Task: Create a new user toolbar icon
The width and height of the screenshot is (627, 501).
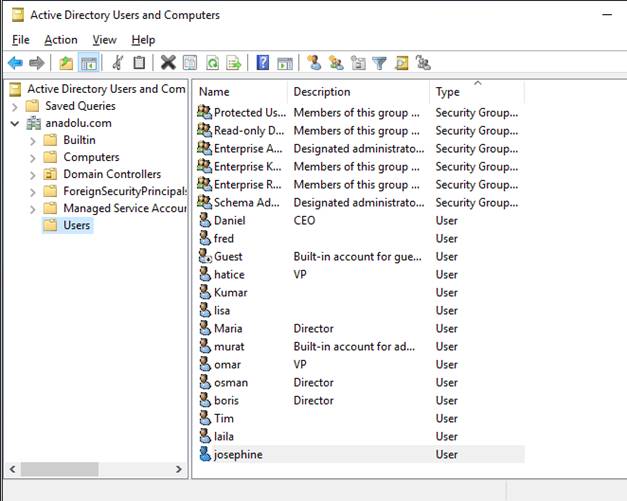Action: coord(314,63)
